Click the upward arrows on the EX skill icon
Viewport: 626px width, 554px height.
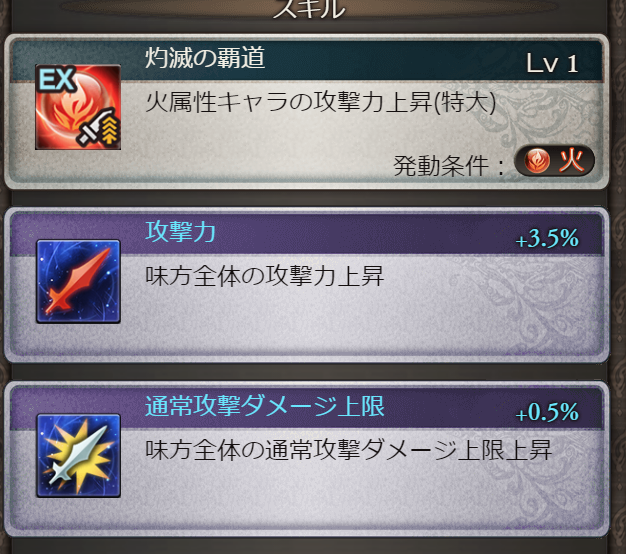point(110,128)
